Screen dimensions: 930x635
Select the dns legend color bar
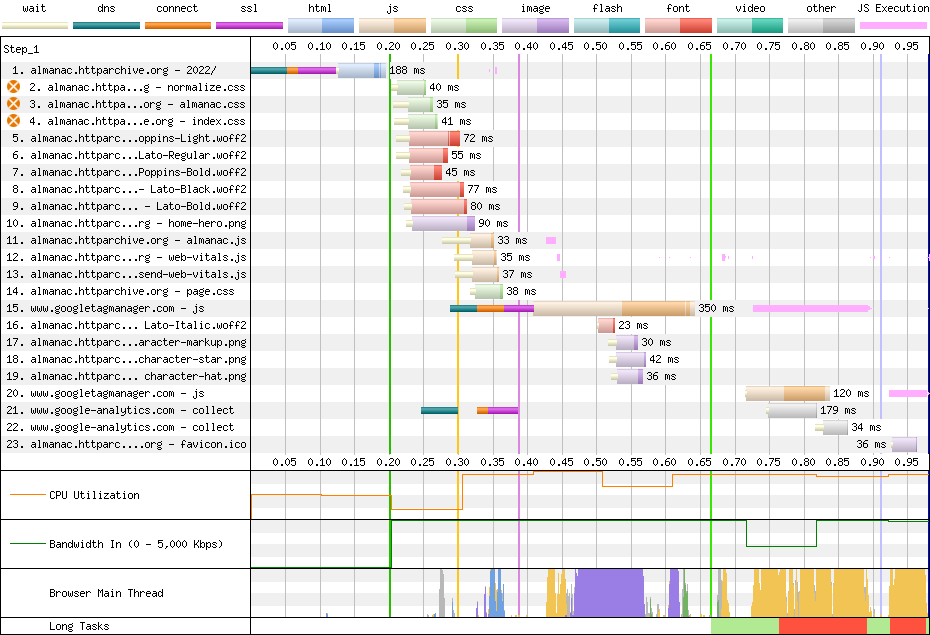point(106,25)
